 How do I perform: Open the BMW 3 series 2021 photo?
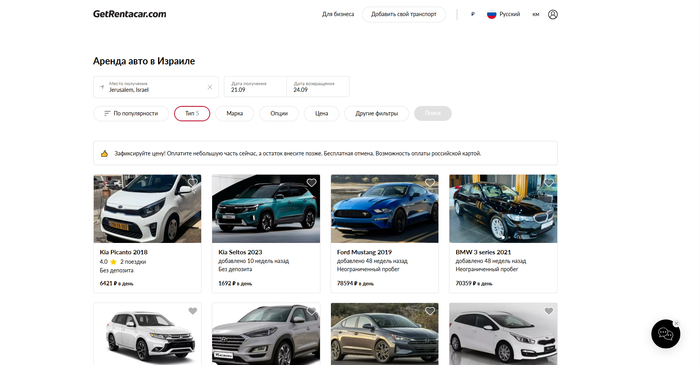point(503,209)
